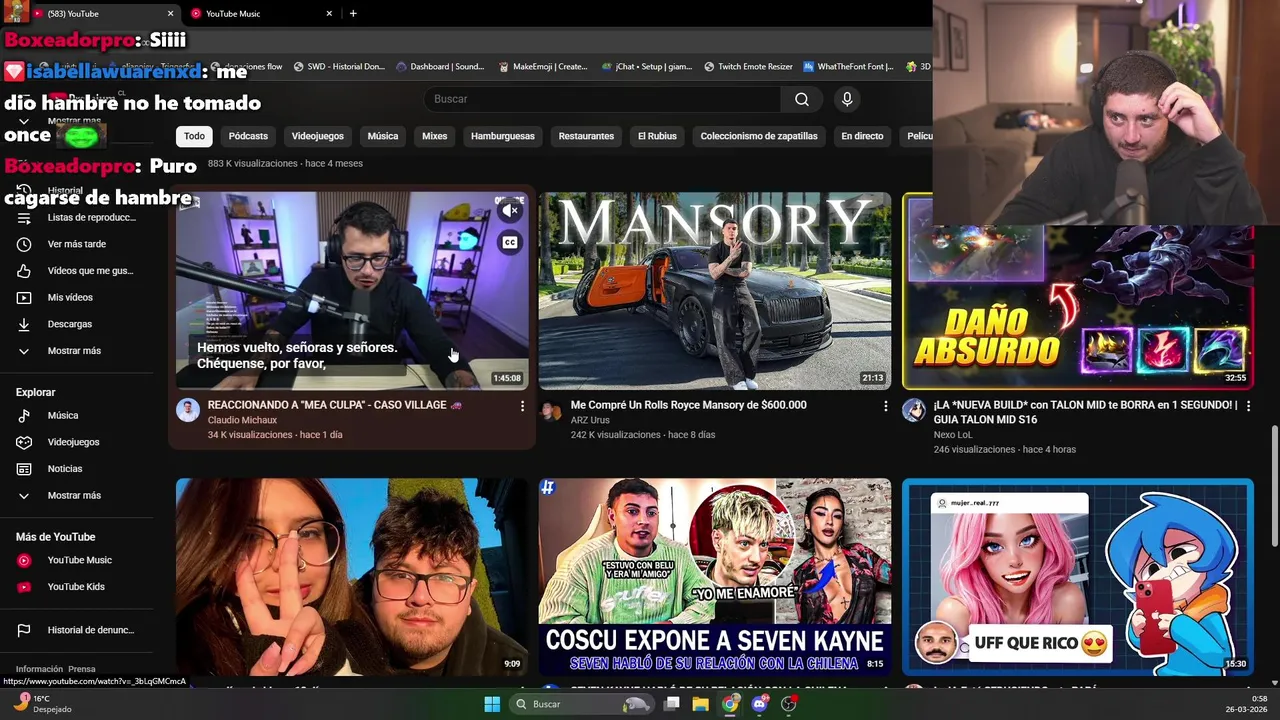Select the Videojuegos filter chip
Screen dimensions: 1280x720
coord(317,136)
